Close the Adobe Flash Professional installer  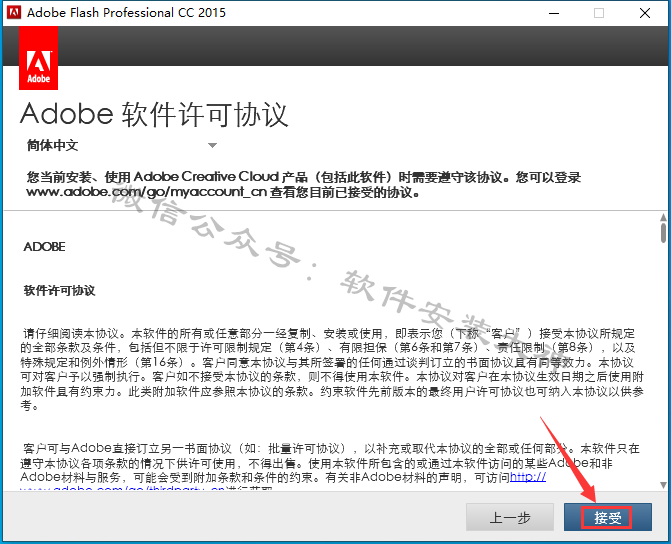click(x=645, y=13)
